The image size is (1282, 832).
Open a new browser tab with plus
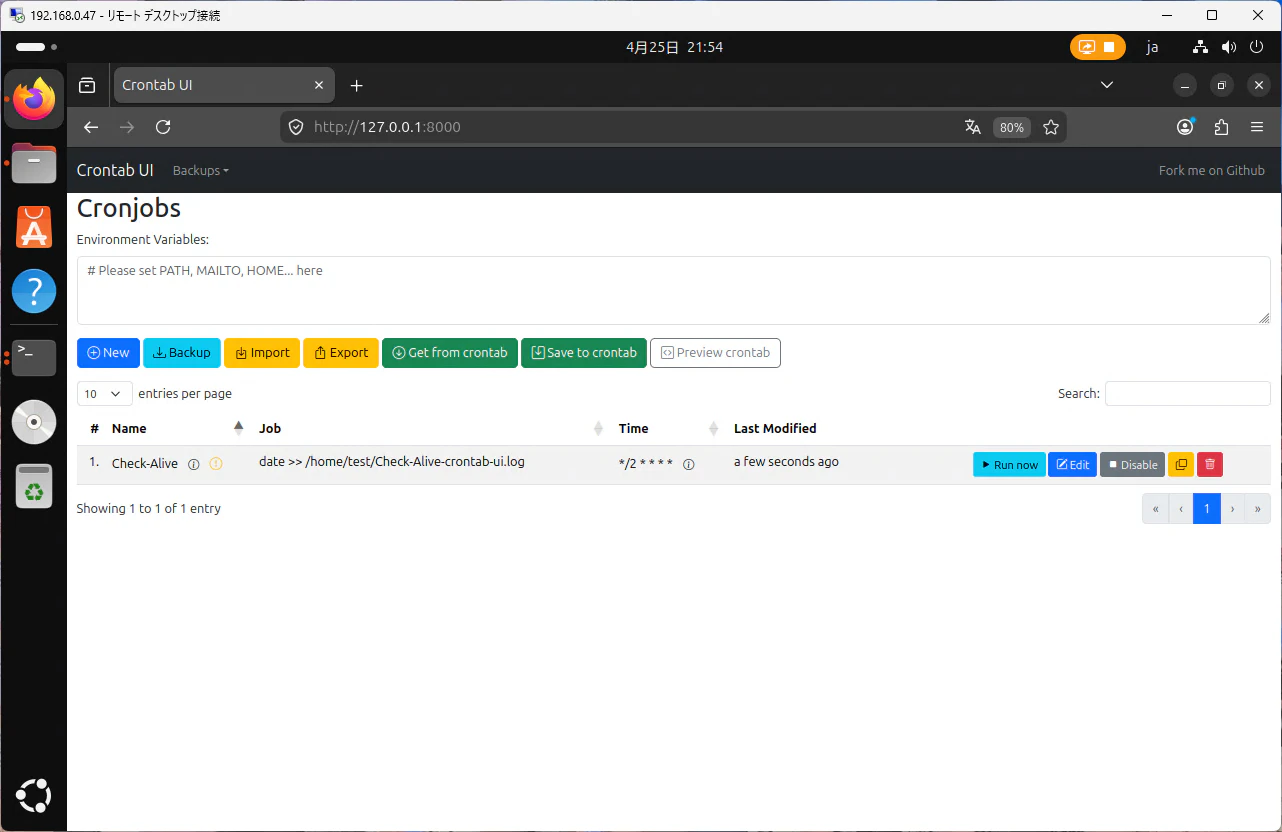tap(356, 85)
